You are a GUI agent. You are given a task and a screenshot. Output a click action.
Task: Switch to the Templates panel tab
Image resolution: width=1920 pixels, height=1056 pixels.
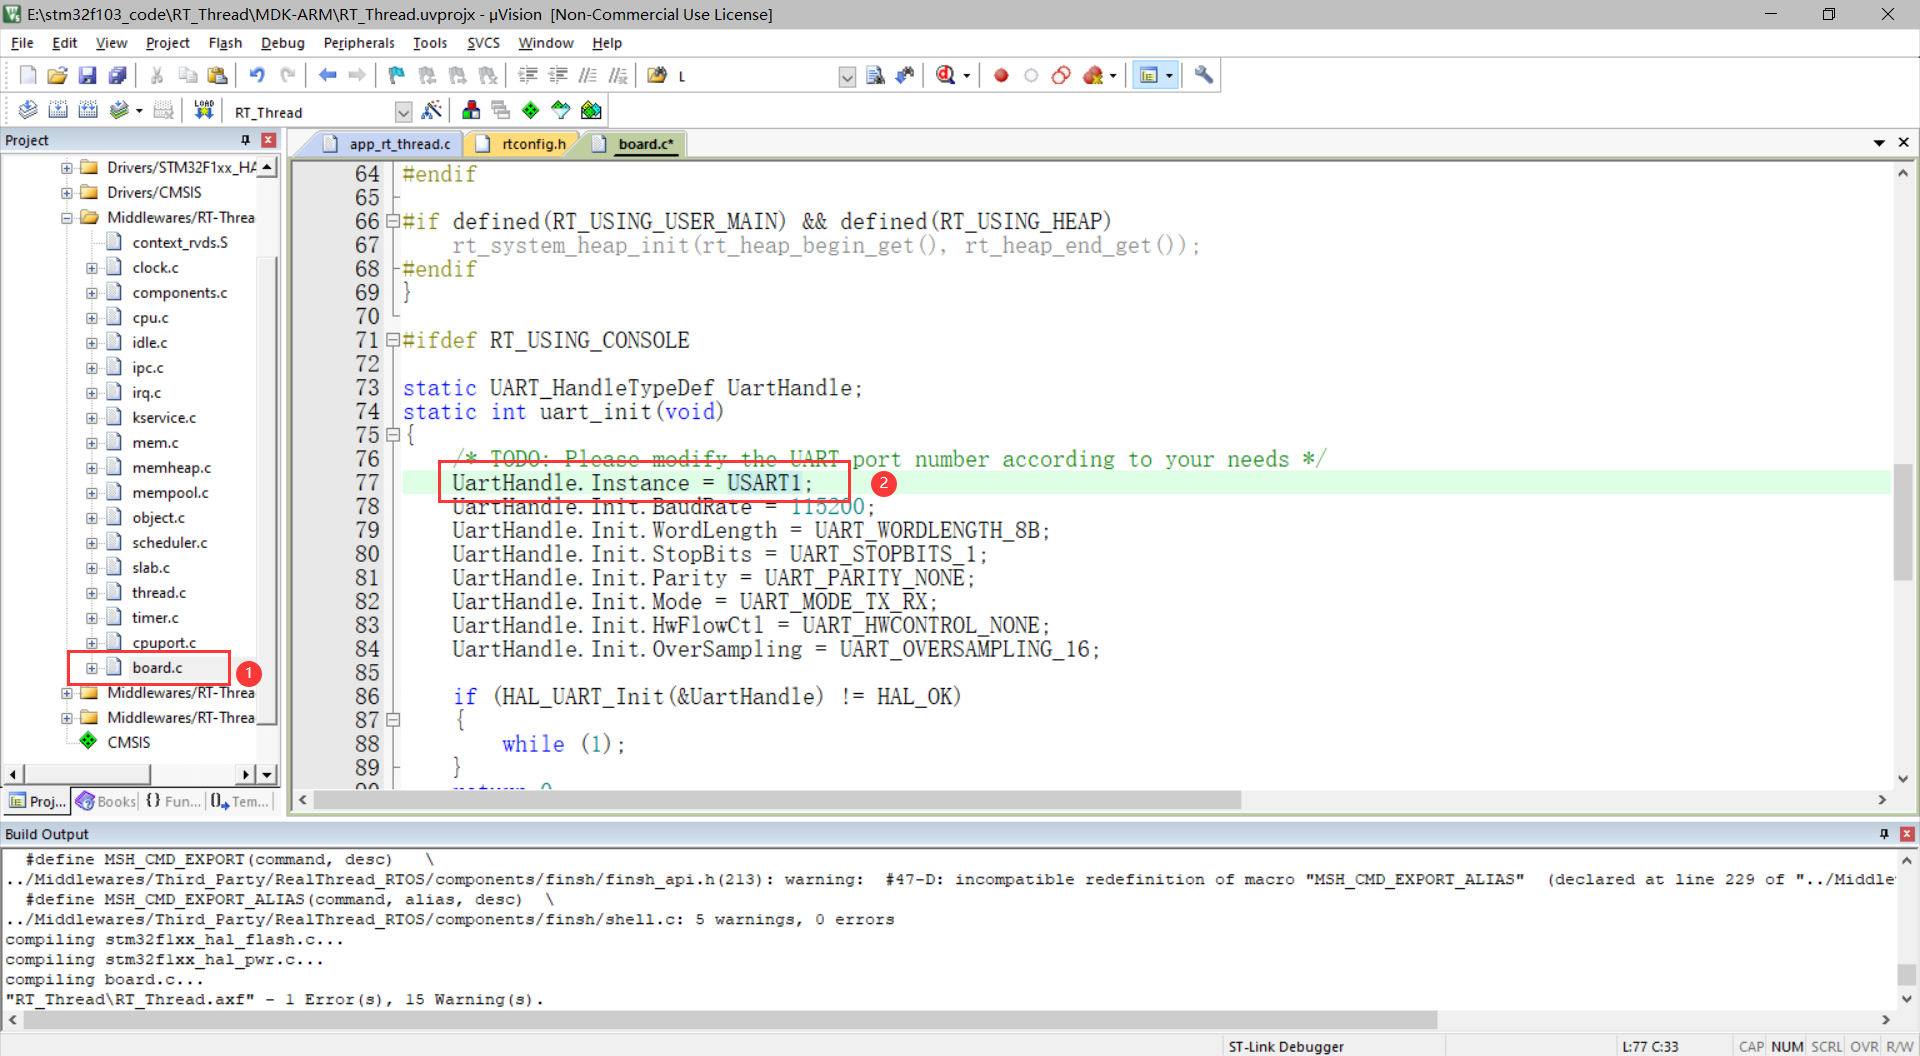240,801
